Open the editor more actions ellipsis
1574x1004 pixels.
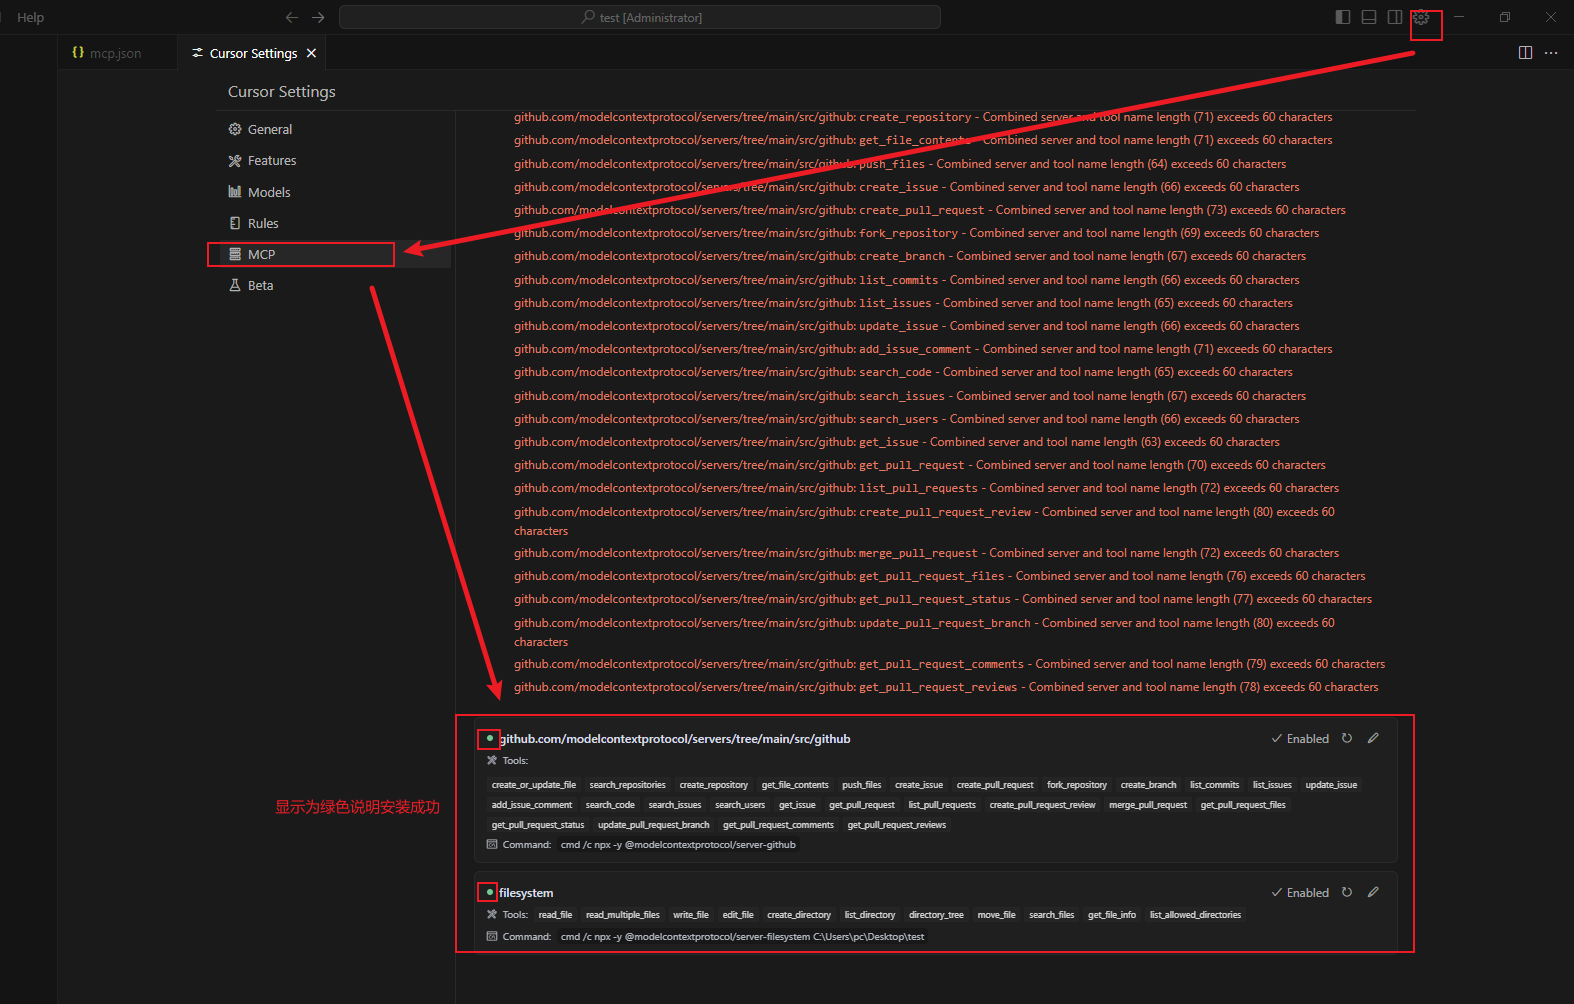tap(1551, 53)
